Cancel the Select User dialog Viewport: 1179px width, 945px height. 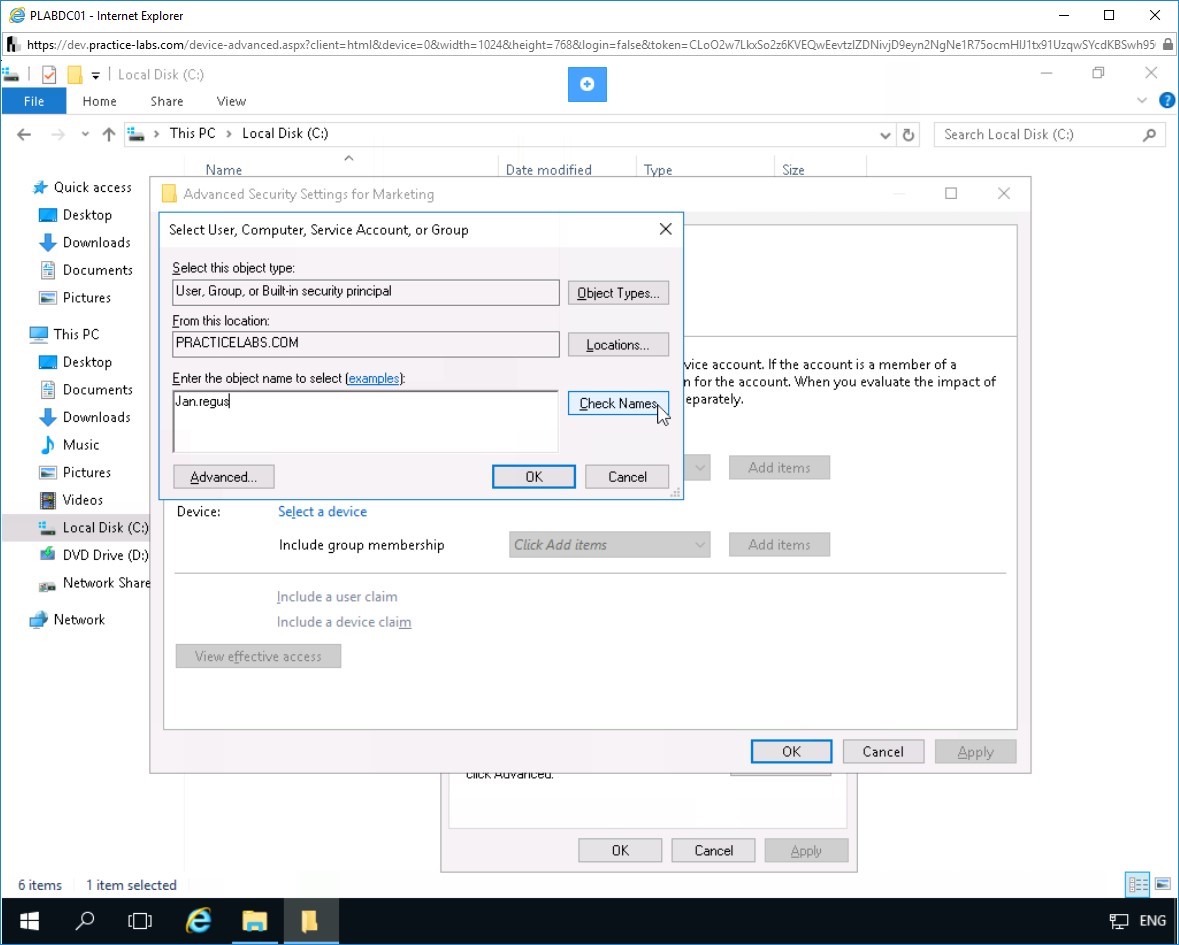[x=627, y=477]
